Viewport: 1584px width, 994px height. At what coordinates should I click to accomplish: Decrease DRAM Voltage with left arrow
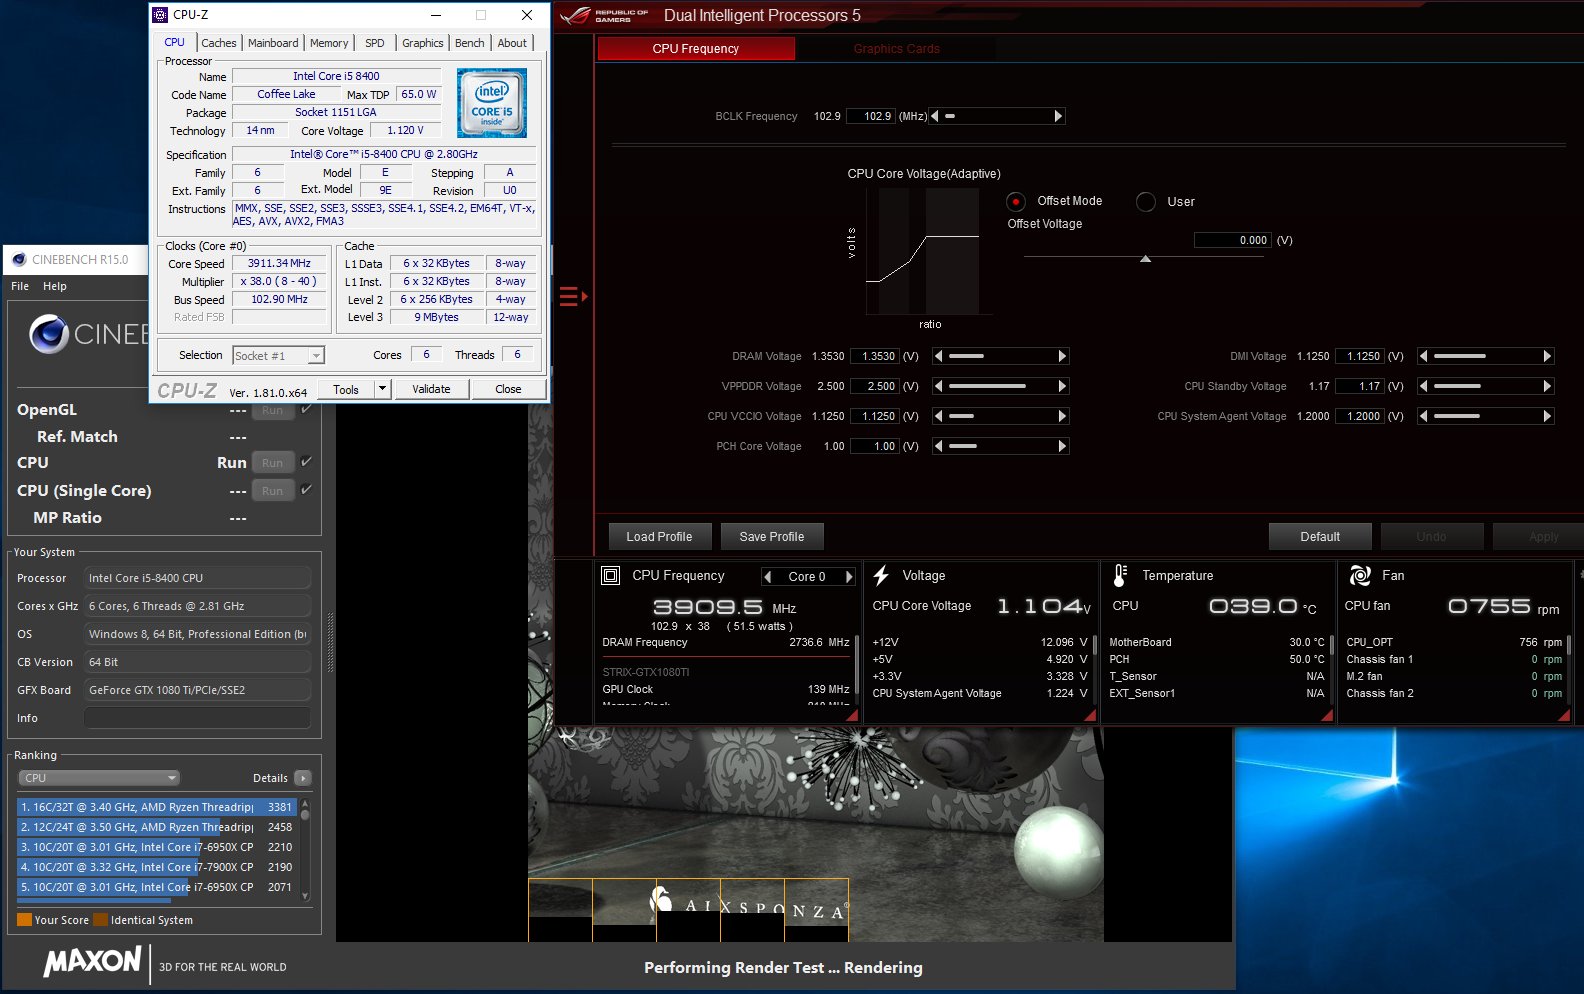939,356
